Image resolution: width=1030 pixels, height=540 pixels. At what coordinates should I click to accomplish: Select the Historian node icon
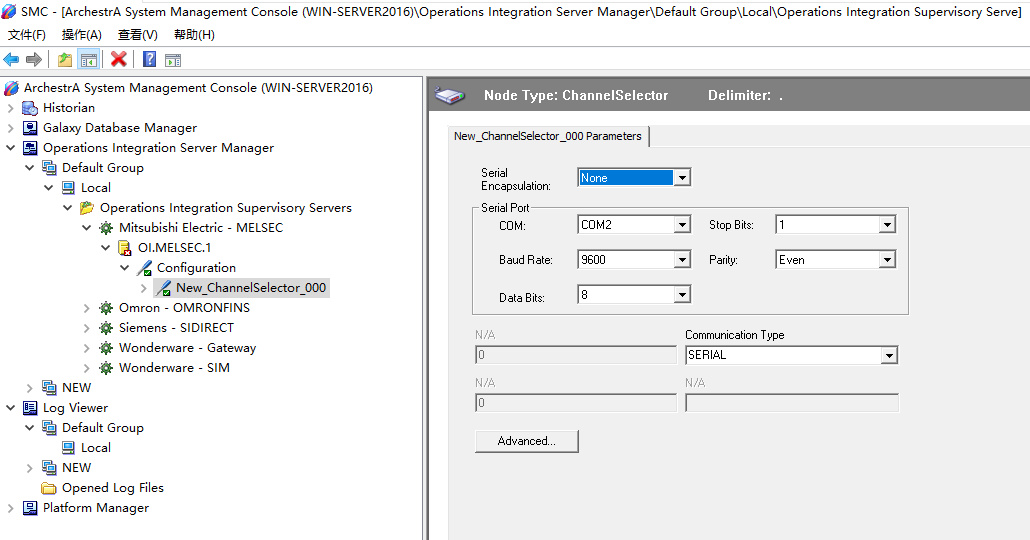click(x=30, y=108)
